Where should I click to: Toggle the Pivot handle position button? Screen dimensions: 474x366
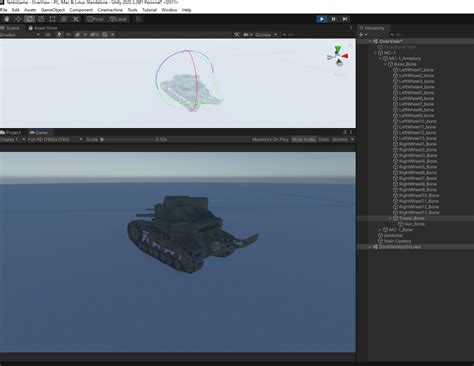coord(96,19)
